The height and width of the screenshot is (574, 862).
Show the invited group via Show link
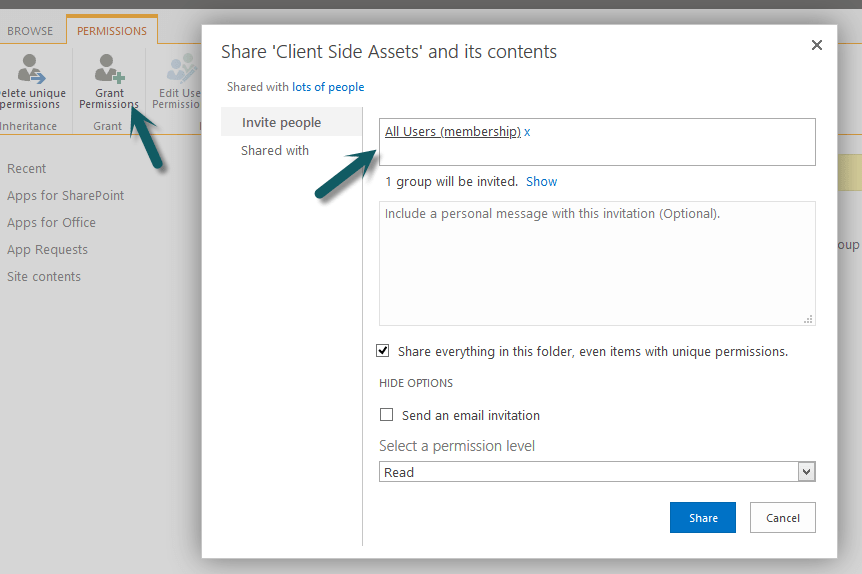click(x=541, y=181)
